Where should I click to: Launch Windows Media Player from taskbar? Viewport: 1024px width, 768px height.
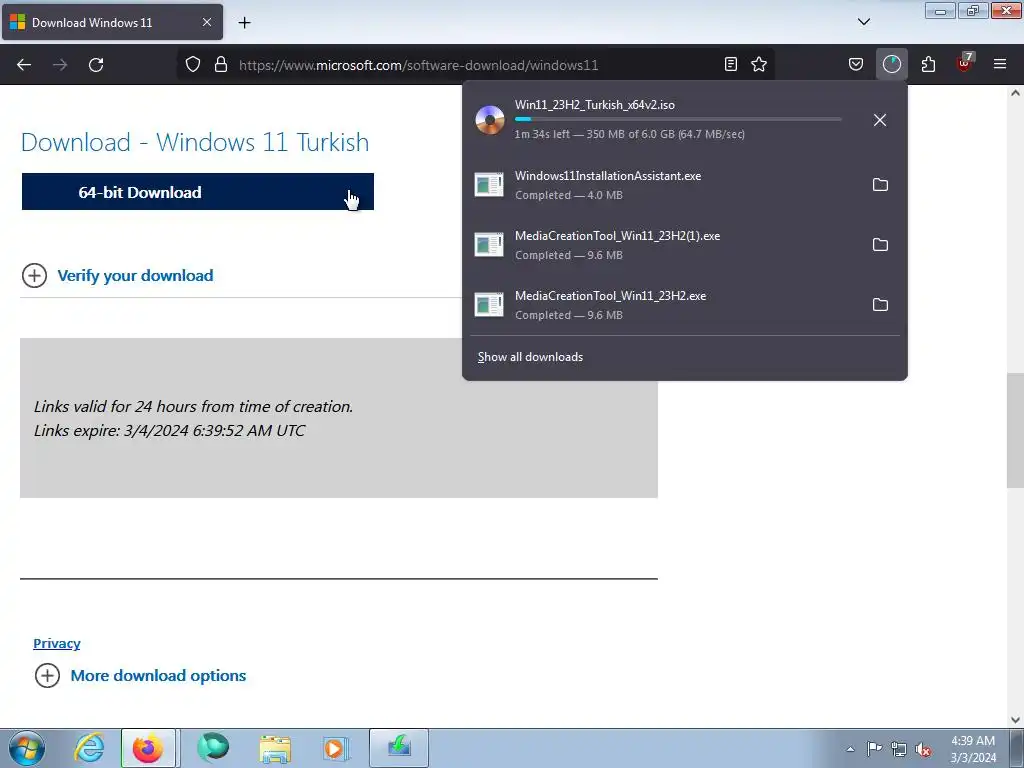tap(336, 748)
